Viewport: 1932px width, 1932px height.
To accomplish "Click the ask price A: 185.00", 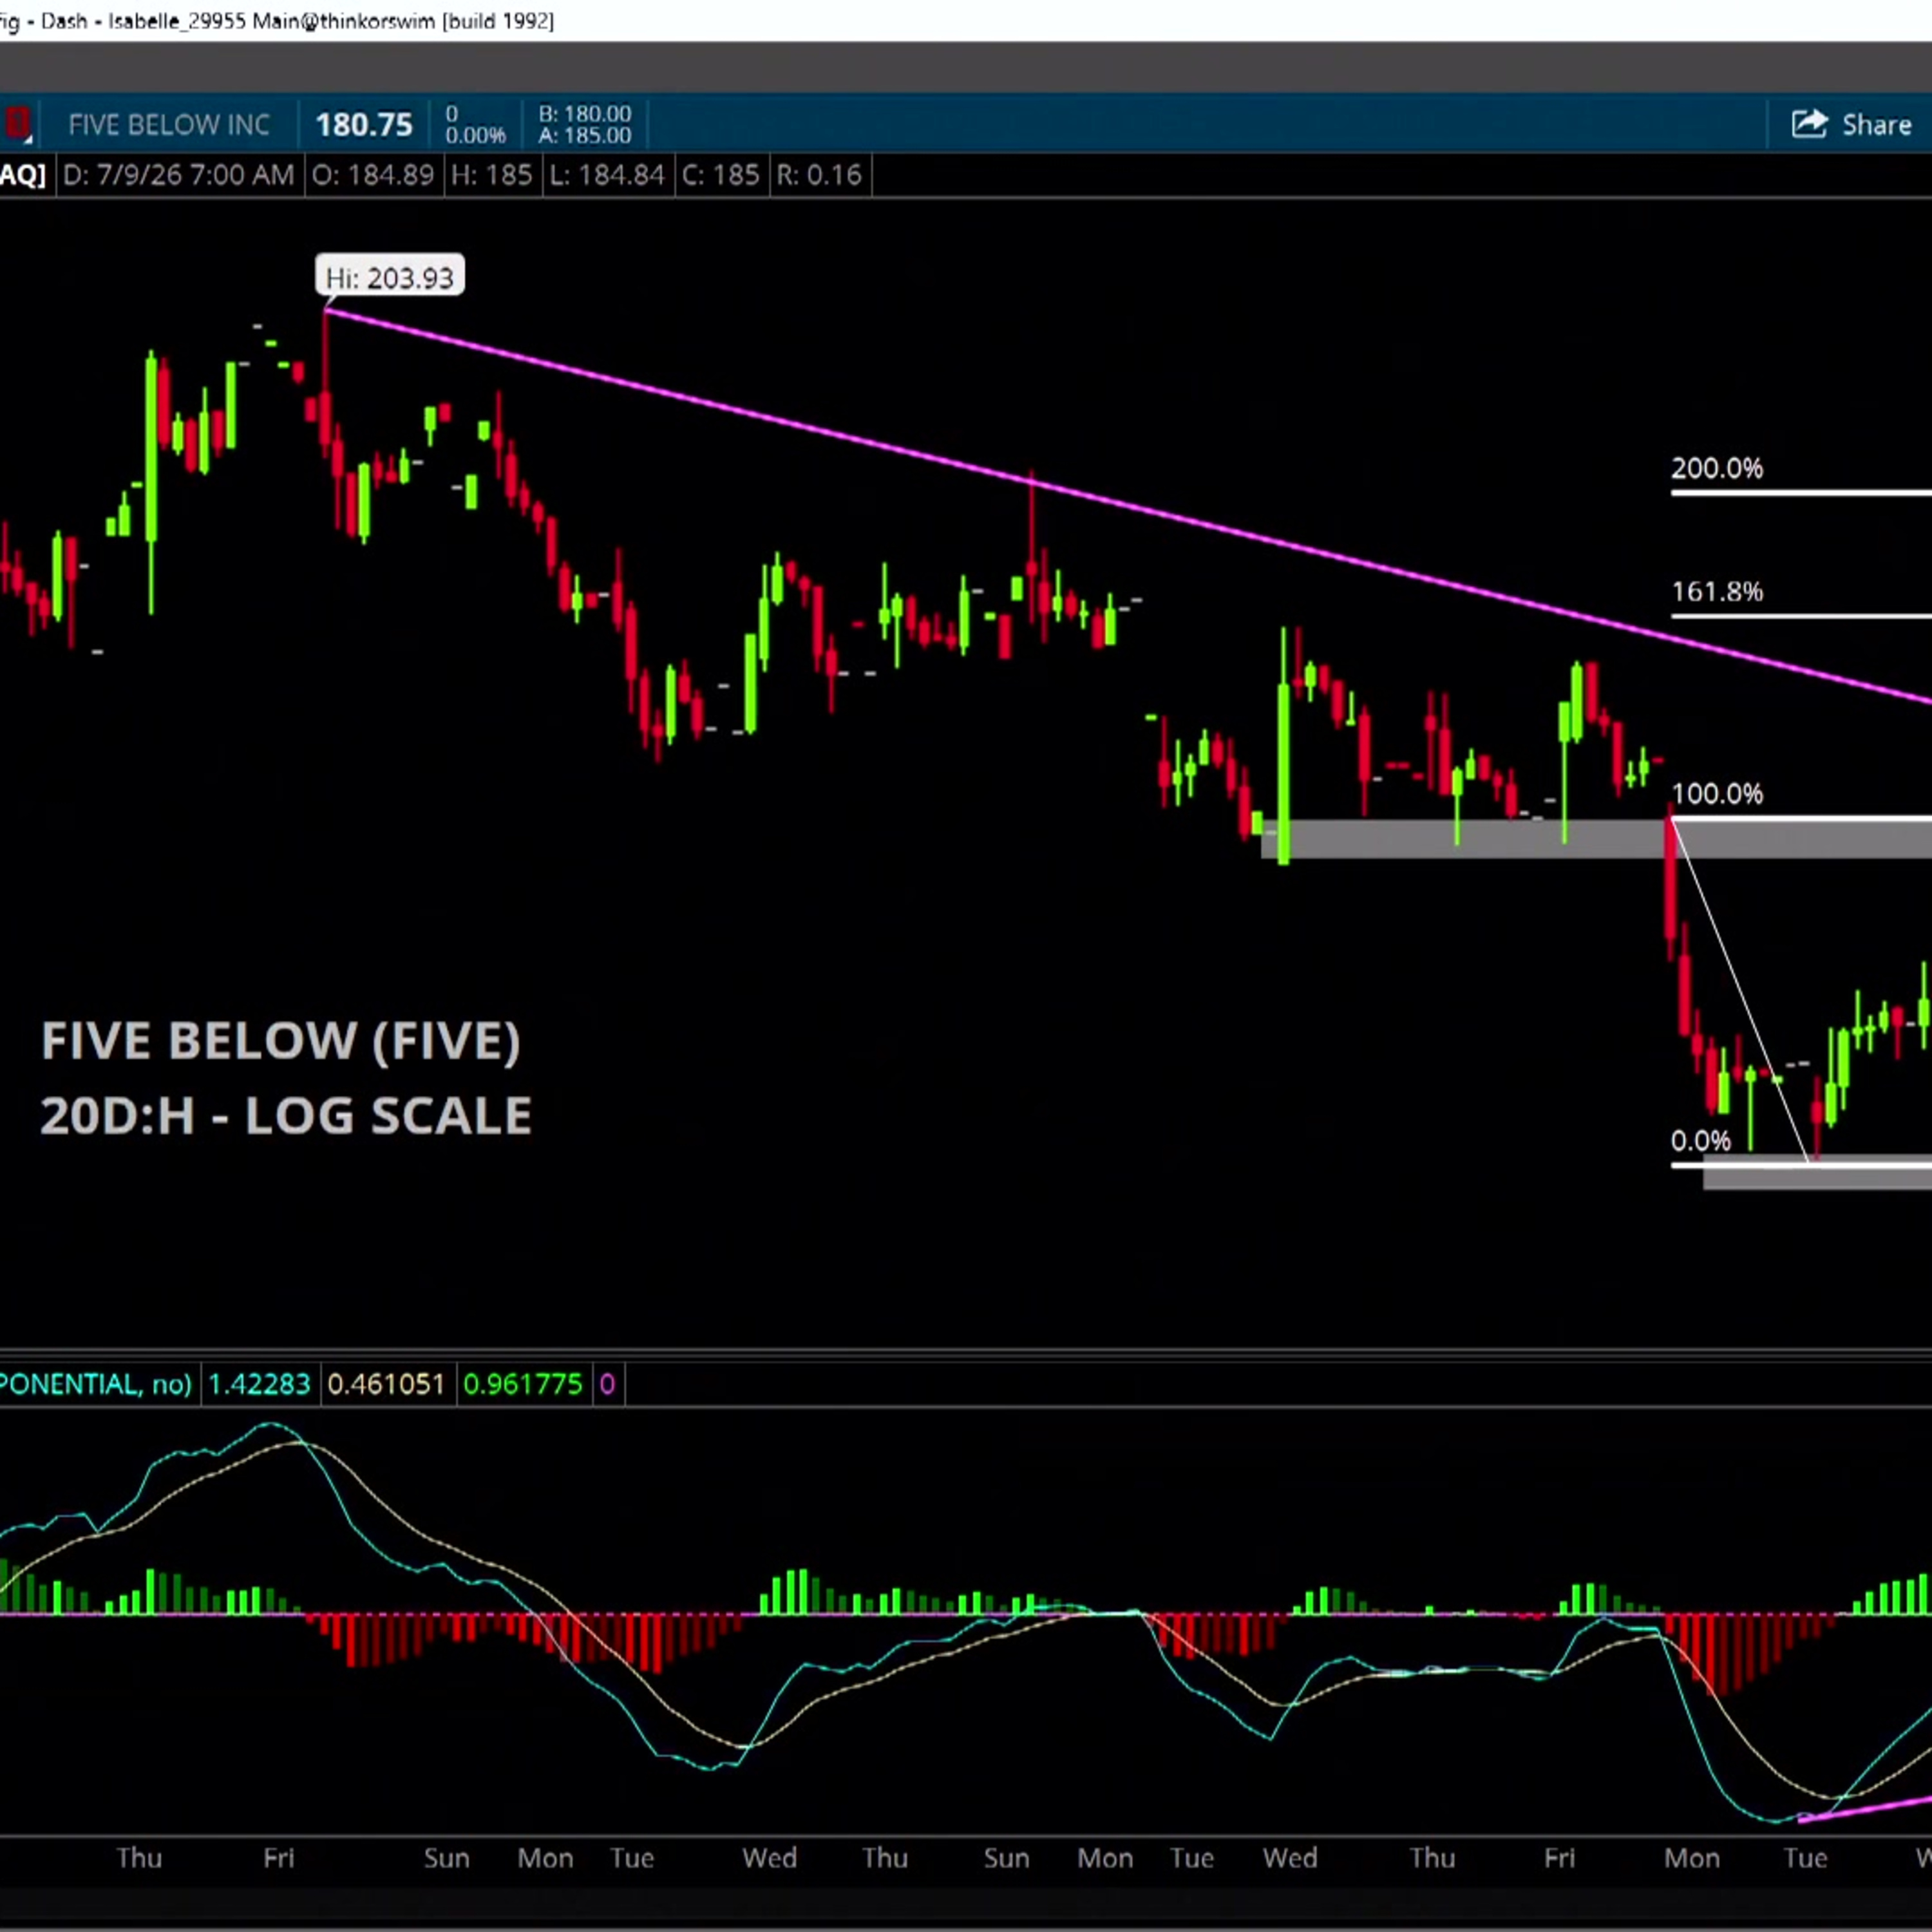I will (x=585, y=136).
